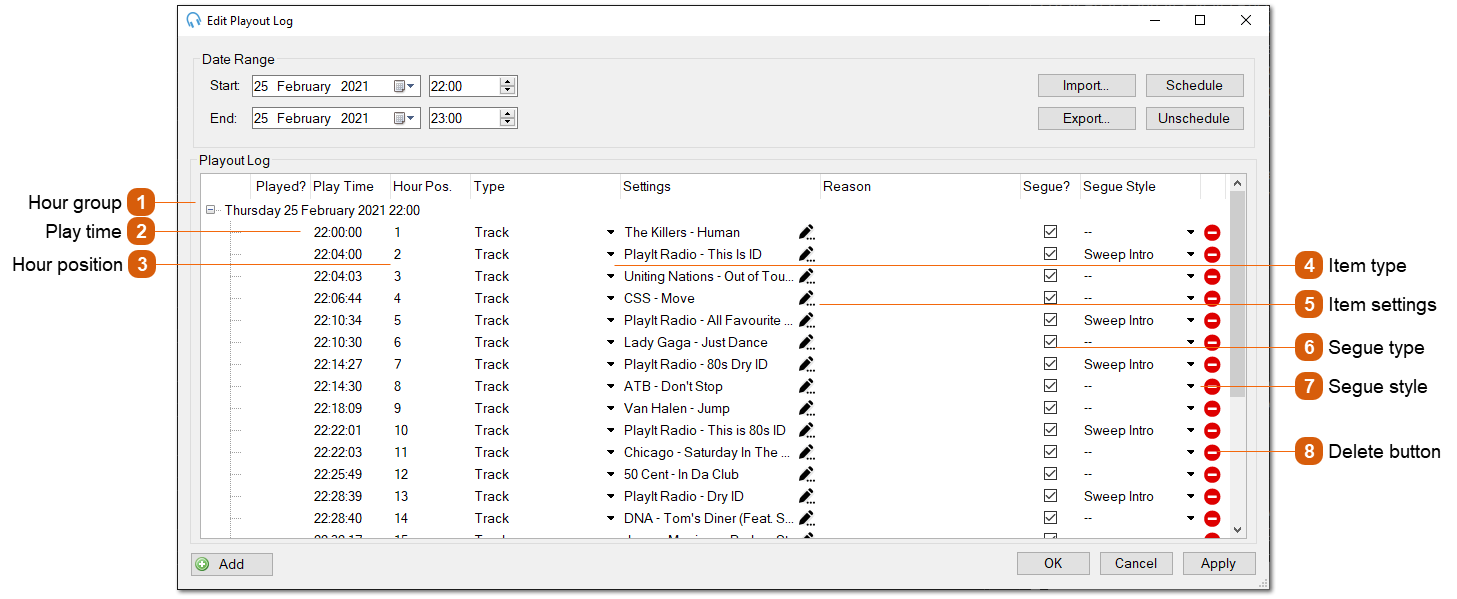Viewport: 1457px width, 599px height.
Task: Collapse the Thursday 25 February 2021 22:00 group
Action: (x=210, y=210)
